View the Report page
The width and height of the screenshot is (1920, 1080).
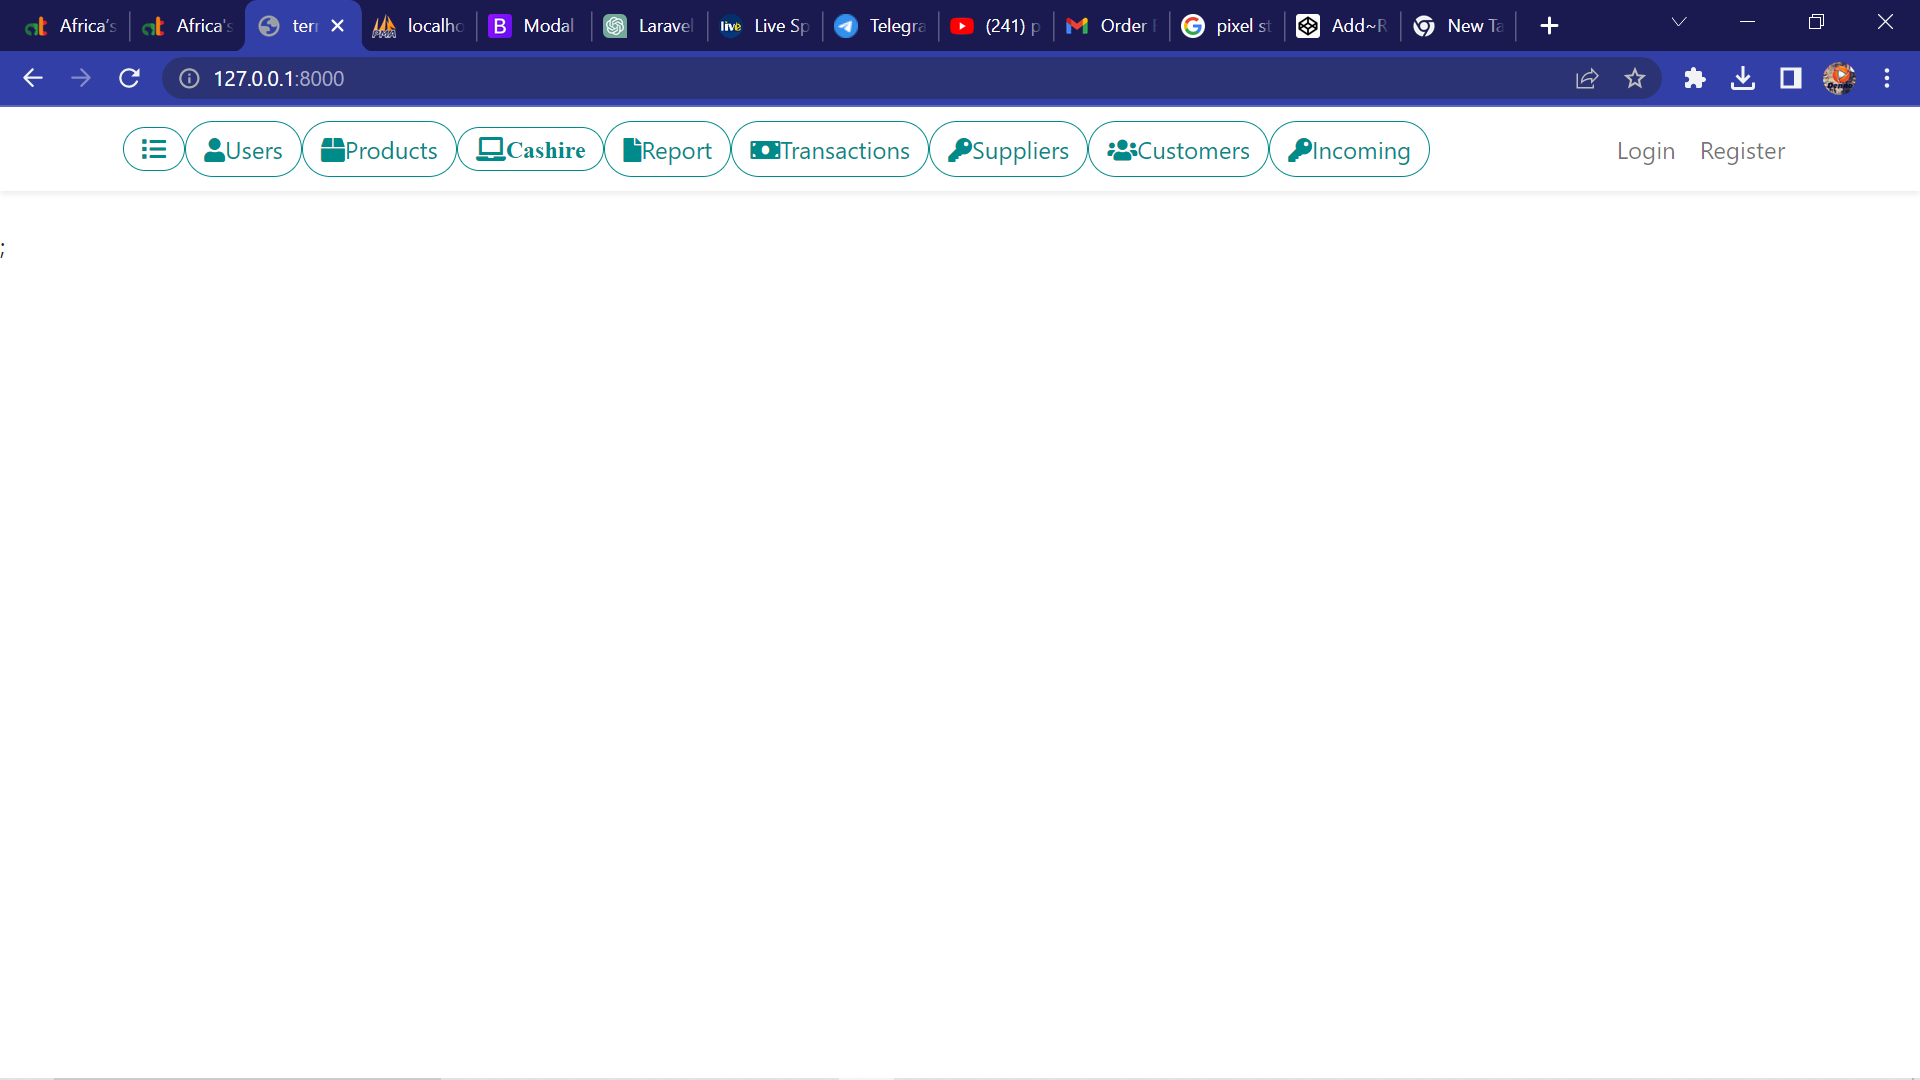tap(667, 150)
